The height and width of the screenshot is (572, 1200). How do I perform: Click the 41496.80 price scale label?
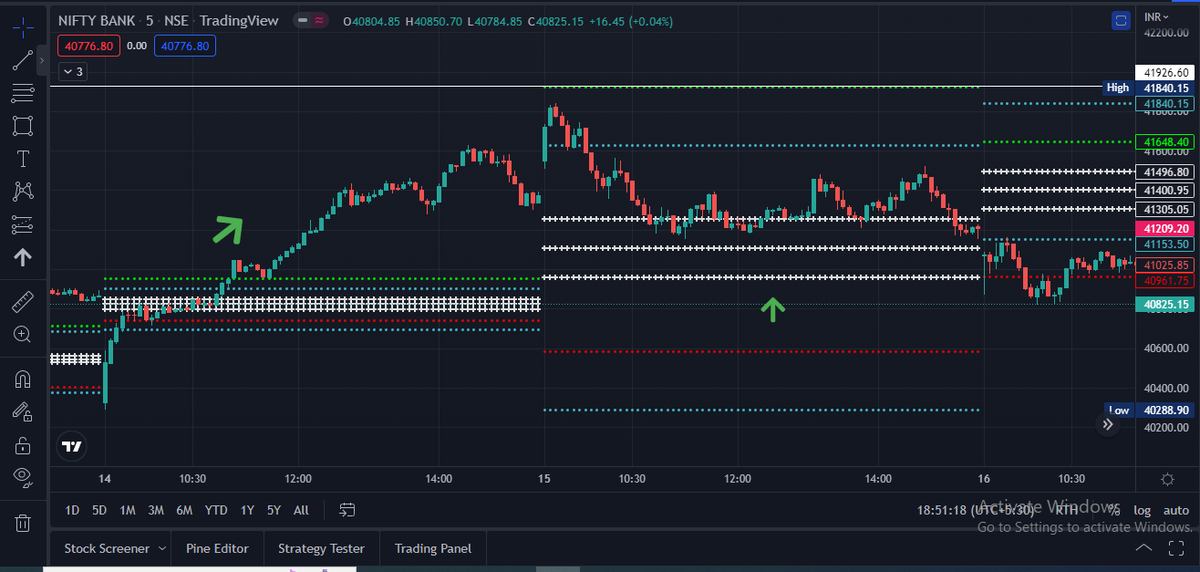[1166, 172]
